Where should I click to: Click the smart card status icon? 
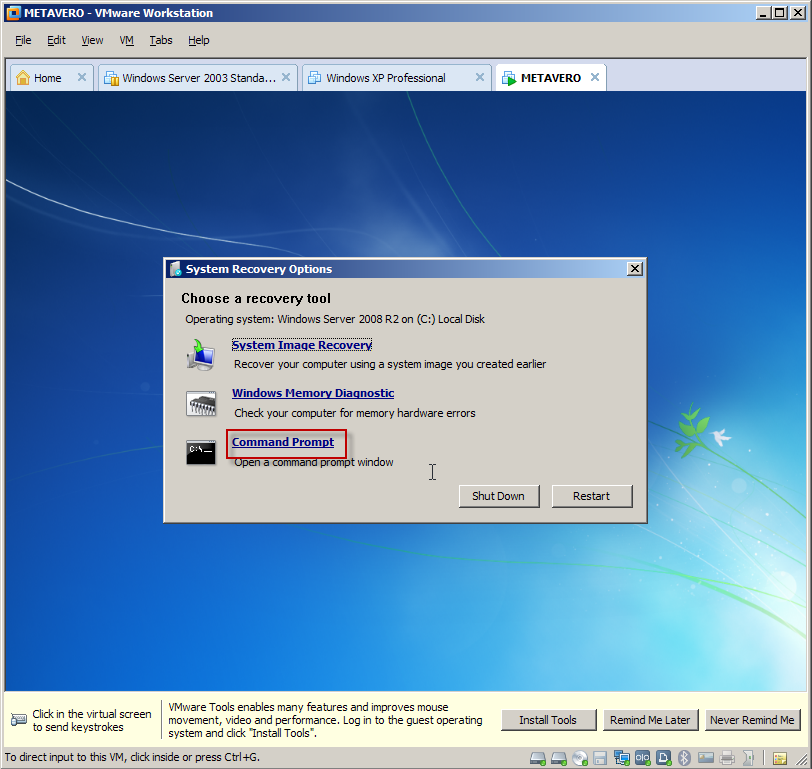(706, 758)
